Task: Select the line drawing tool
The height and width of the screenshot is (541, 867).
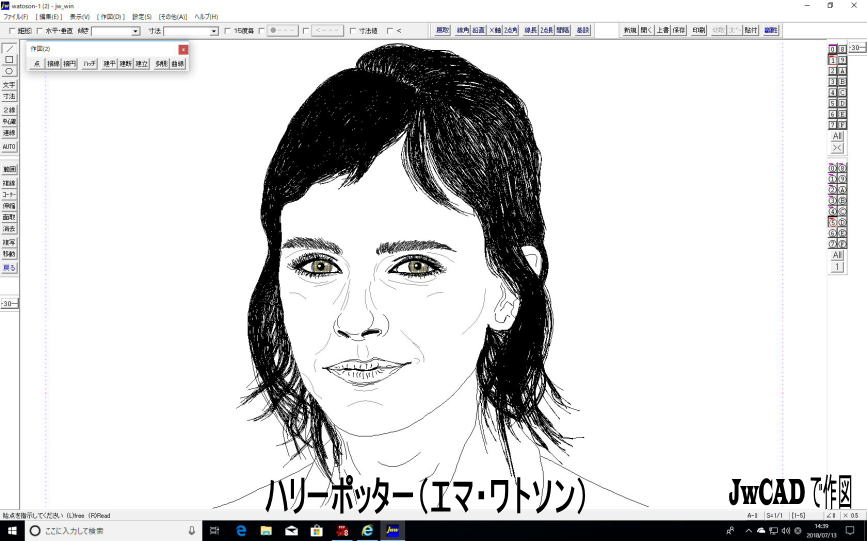Action: (9, 49)
